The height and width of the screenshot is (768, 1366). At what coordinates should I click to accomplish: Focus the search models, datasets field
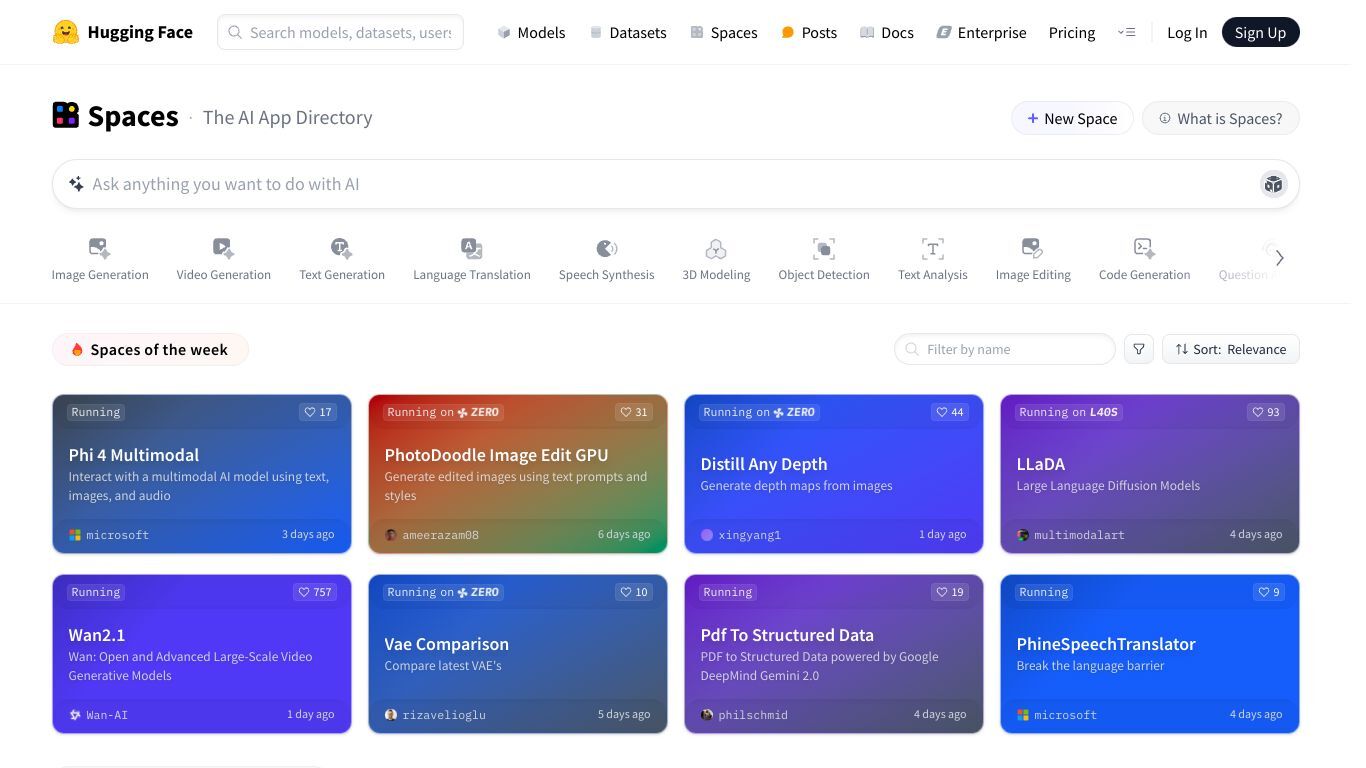tap(340, 32)
